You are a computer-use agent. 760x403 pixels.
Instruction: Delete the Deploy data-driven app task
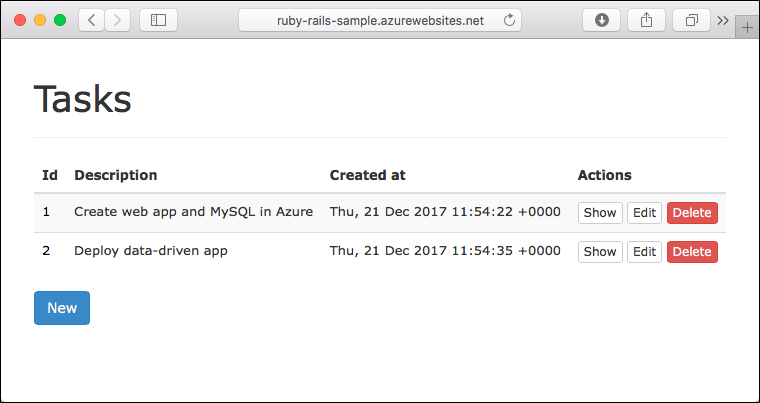[692, 252]
